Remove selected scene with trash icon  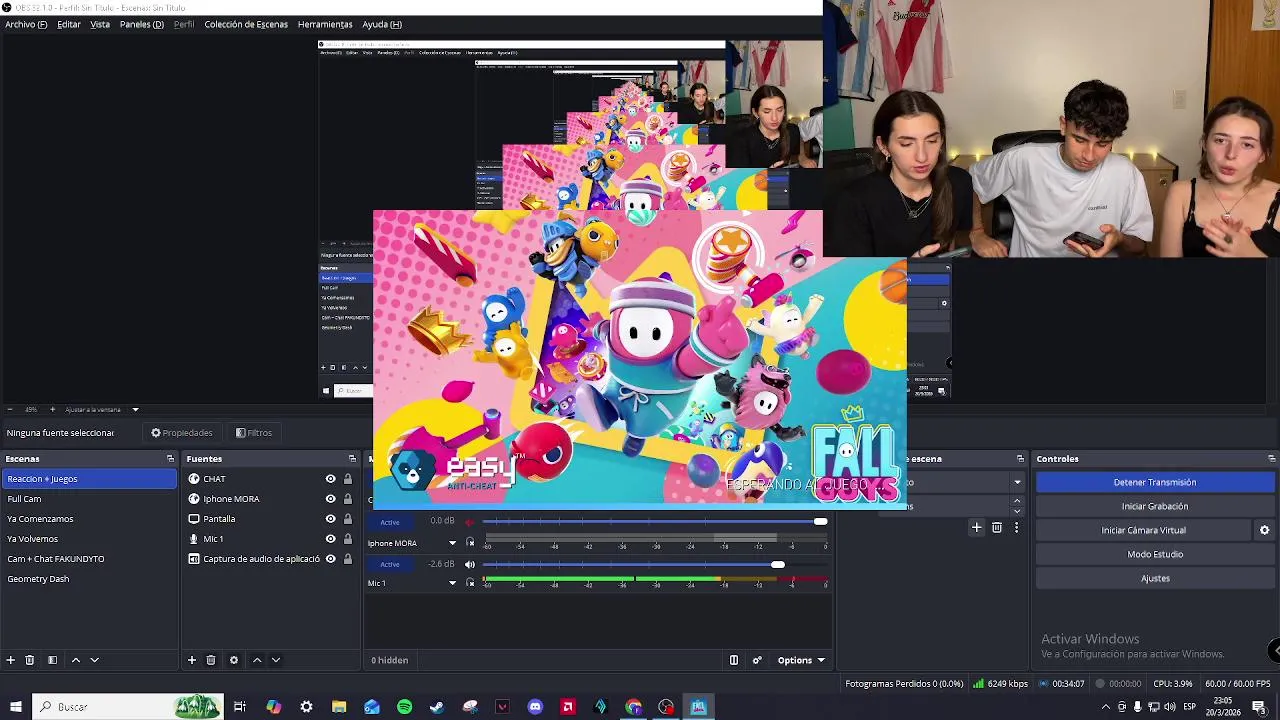tap(29, 660)
